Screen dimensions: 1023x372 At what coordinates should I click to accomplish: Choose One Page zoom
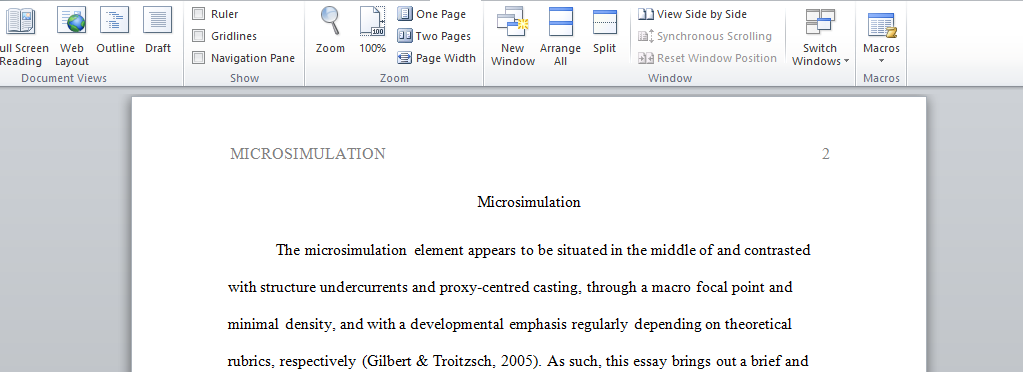[432, 14]
